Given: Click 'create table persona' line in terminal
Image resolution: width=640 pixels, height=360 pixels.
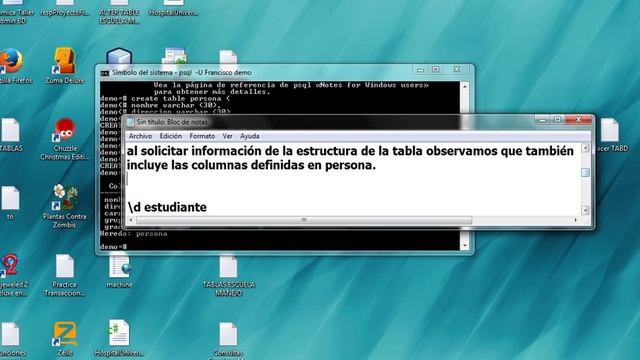Looking at the screenshot, I should tap(165, 98).
